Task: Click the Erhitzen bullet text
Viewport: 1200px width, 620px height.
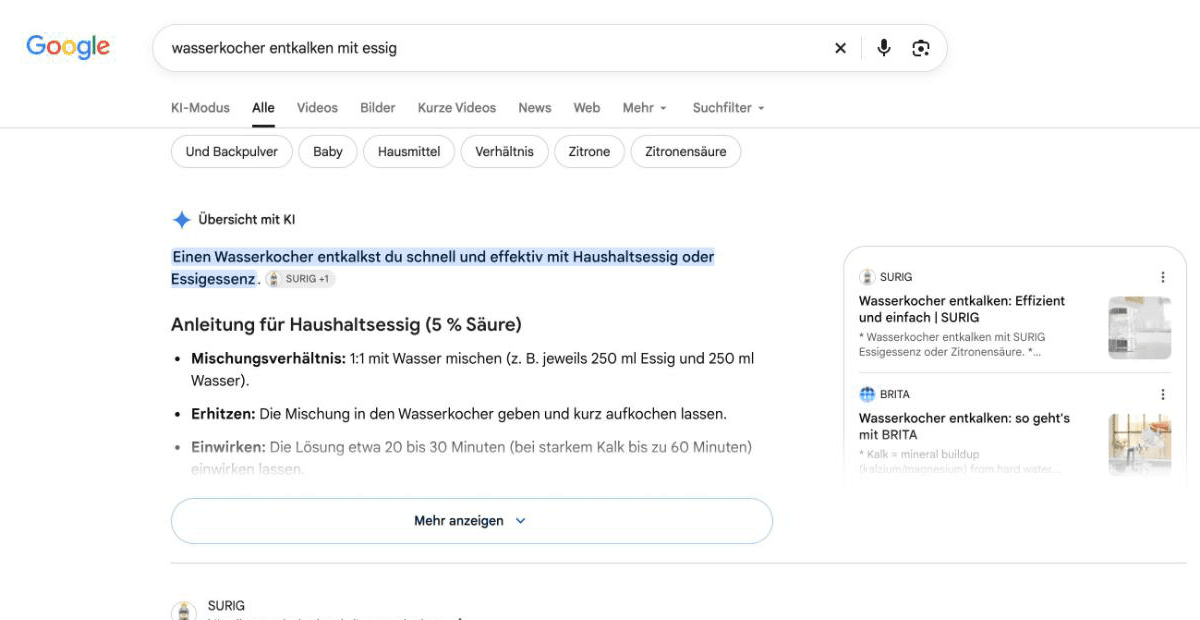Action: (x=459, y=414)
